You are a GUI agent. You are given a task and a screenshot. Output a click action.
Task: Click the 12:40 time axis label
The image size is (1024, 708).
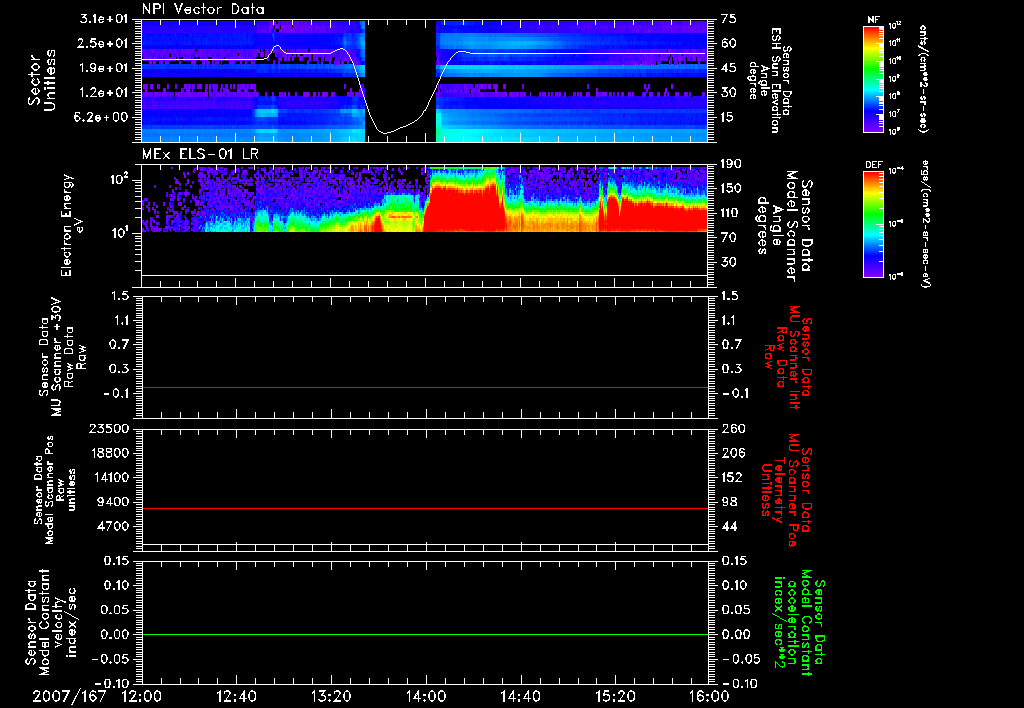236,696
